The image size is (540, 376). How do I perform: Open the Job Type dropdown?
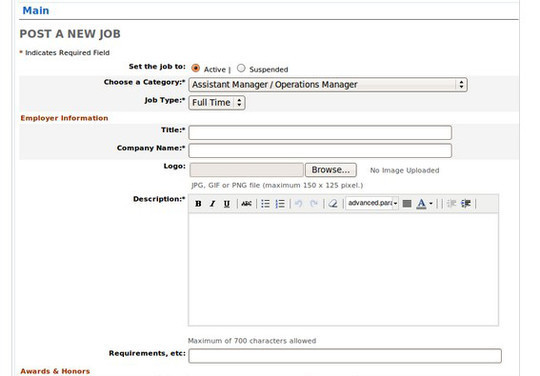[x=217, y=103]
